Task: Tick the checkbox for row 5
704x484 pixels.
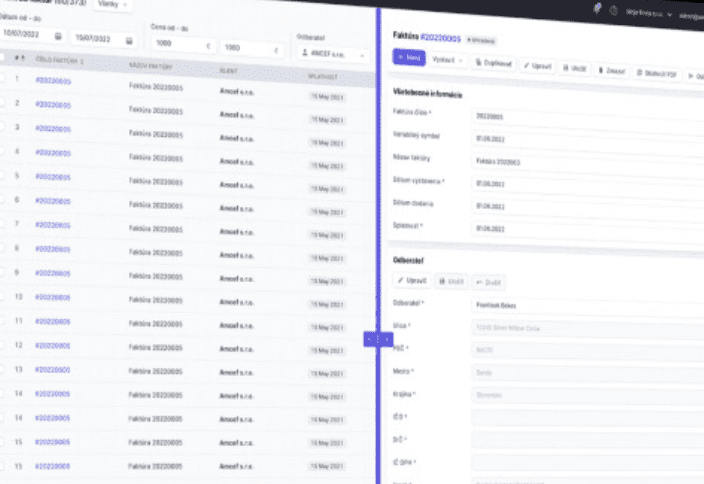Action: pos(2,175)
